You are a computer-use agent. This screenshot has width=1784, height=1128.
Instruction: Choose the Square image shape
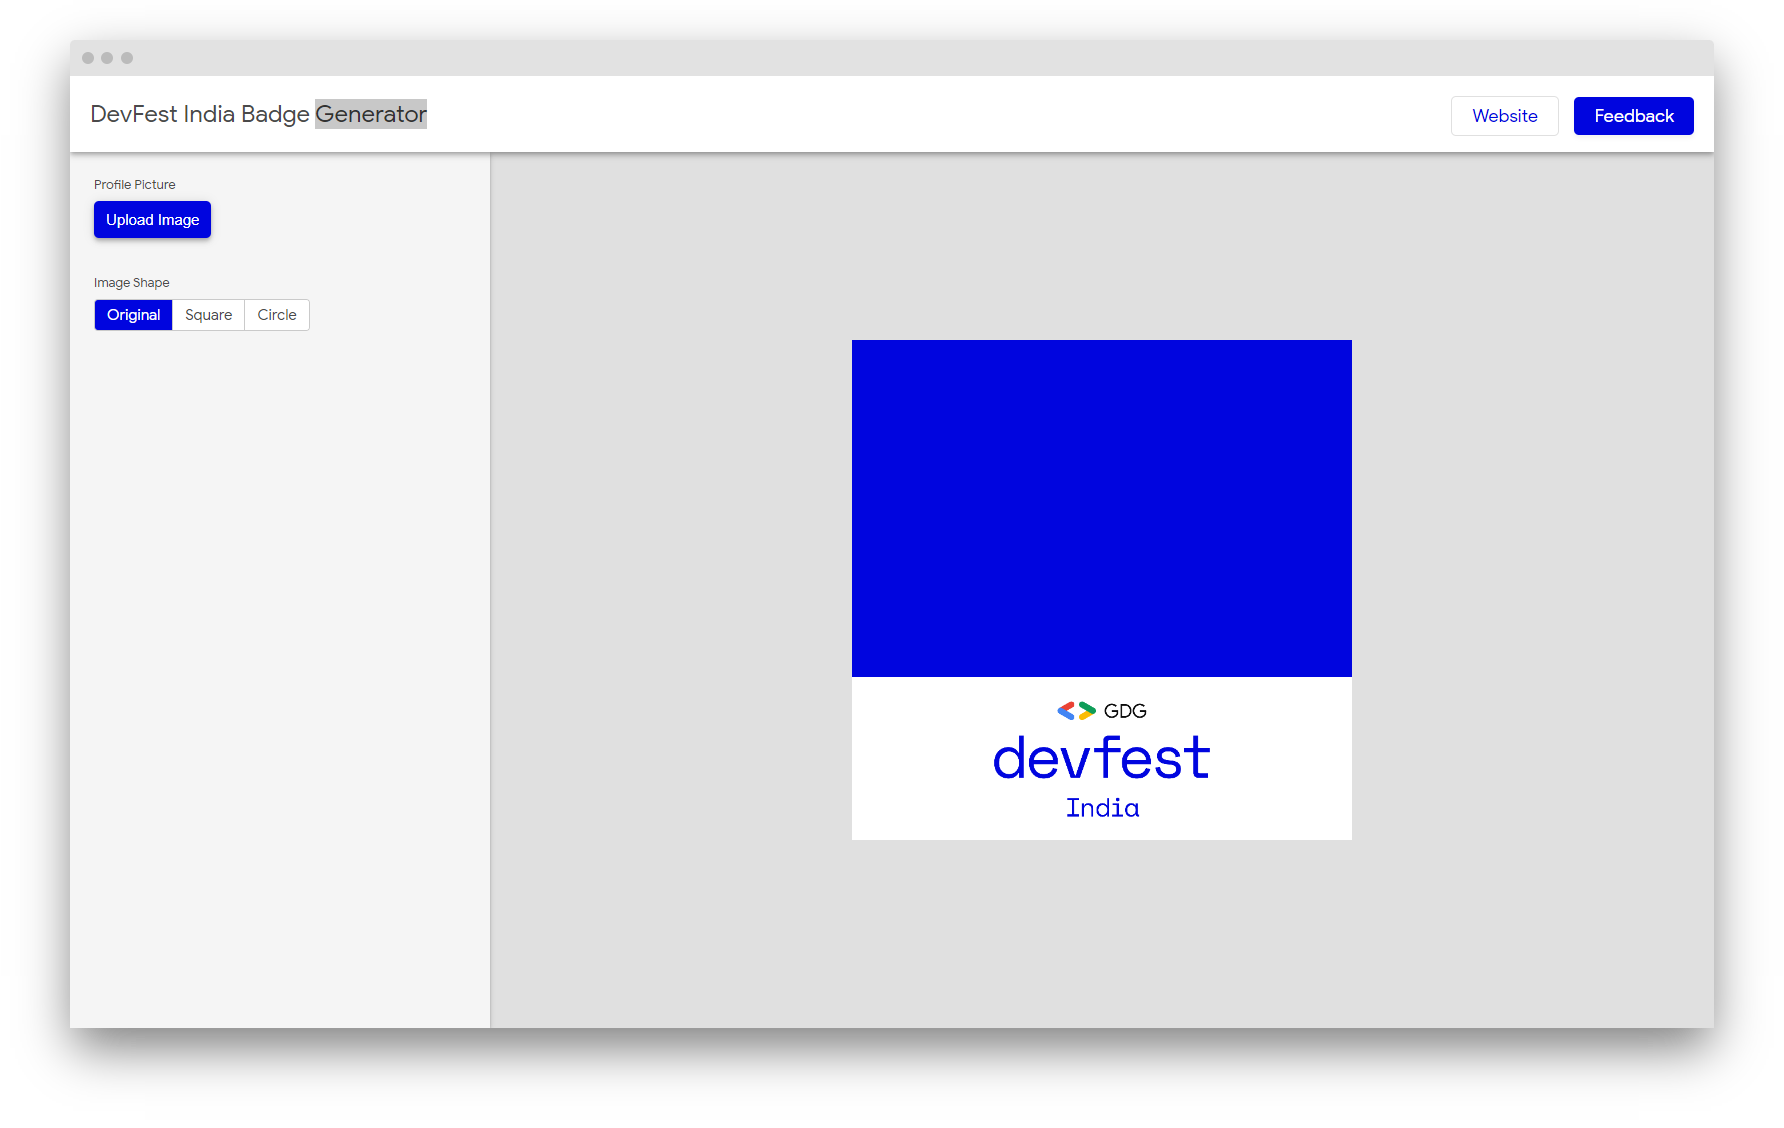[208, 315]
